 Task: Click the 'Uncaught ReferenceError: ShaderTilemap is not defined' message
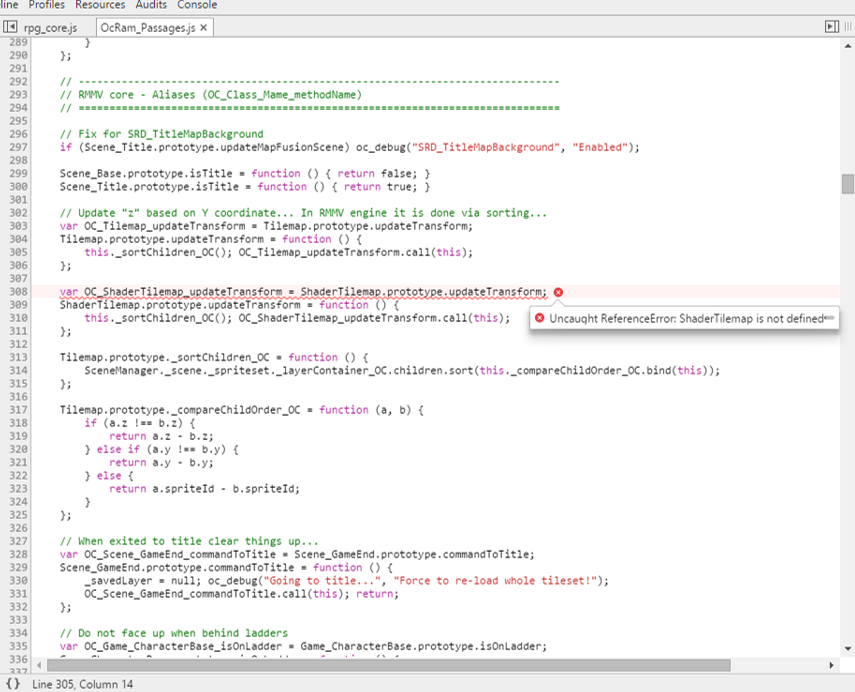pos(687,318)
